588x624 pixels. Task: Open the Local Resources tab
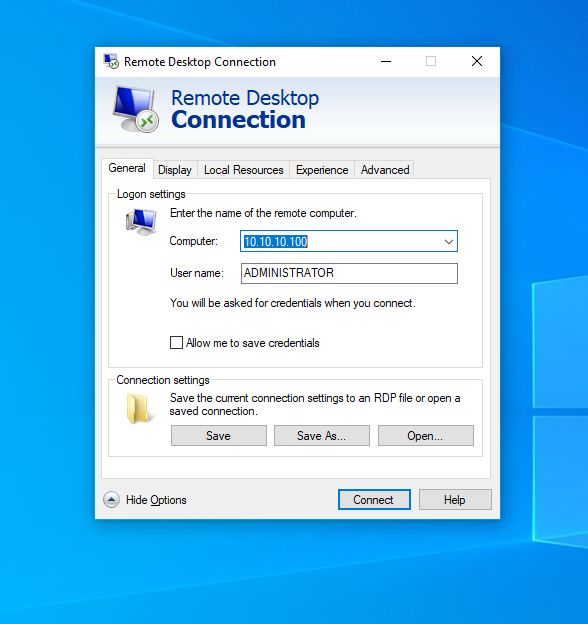pos(243,170)
